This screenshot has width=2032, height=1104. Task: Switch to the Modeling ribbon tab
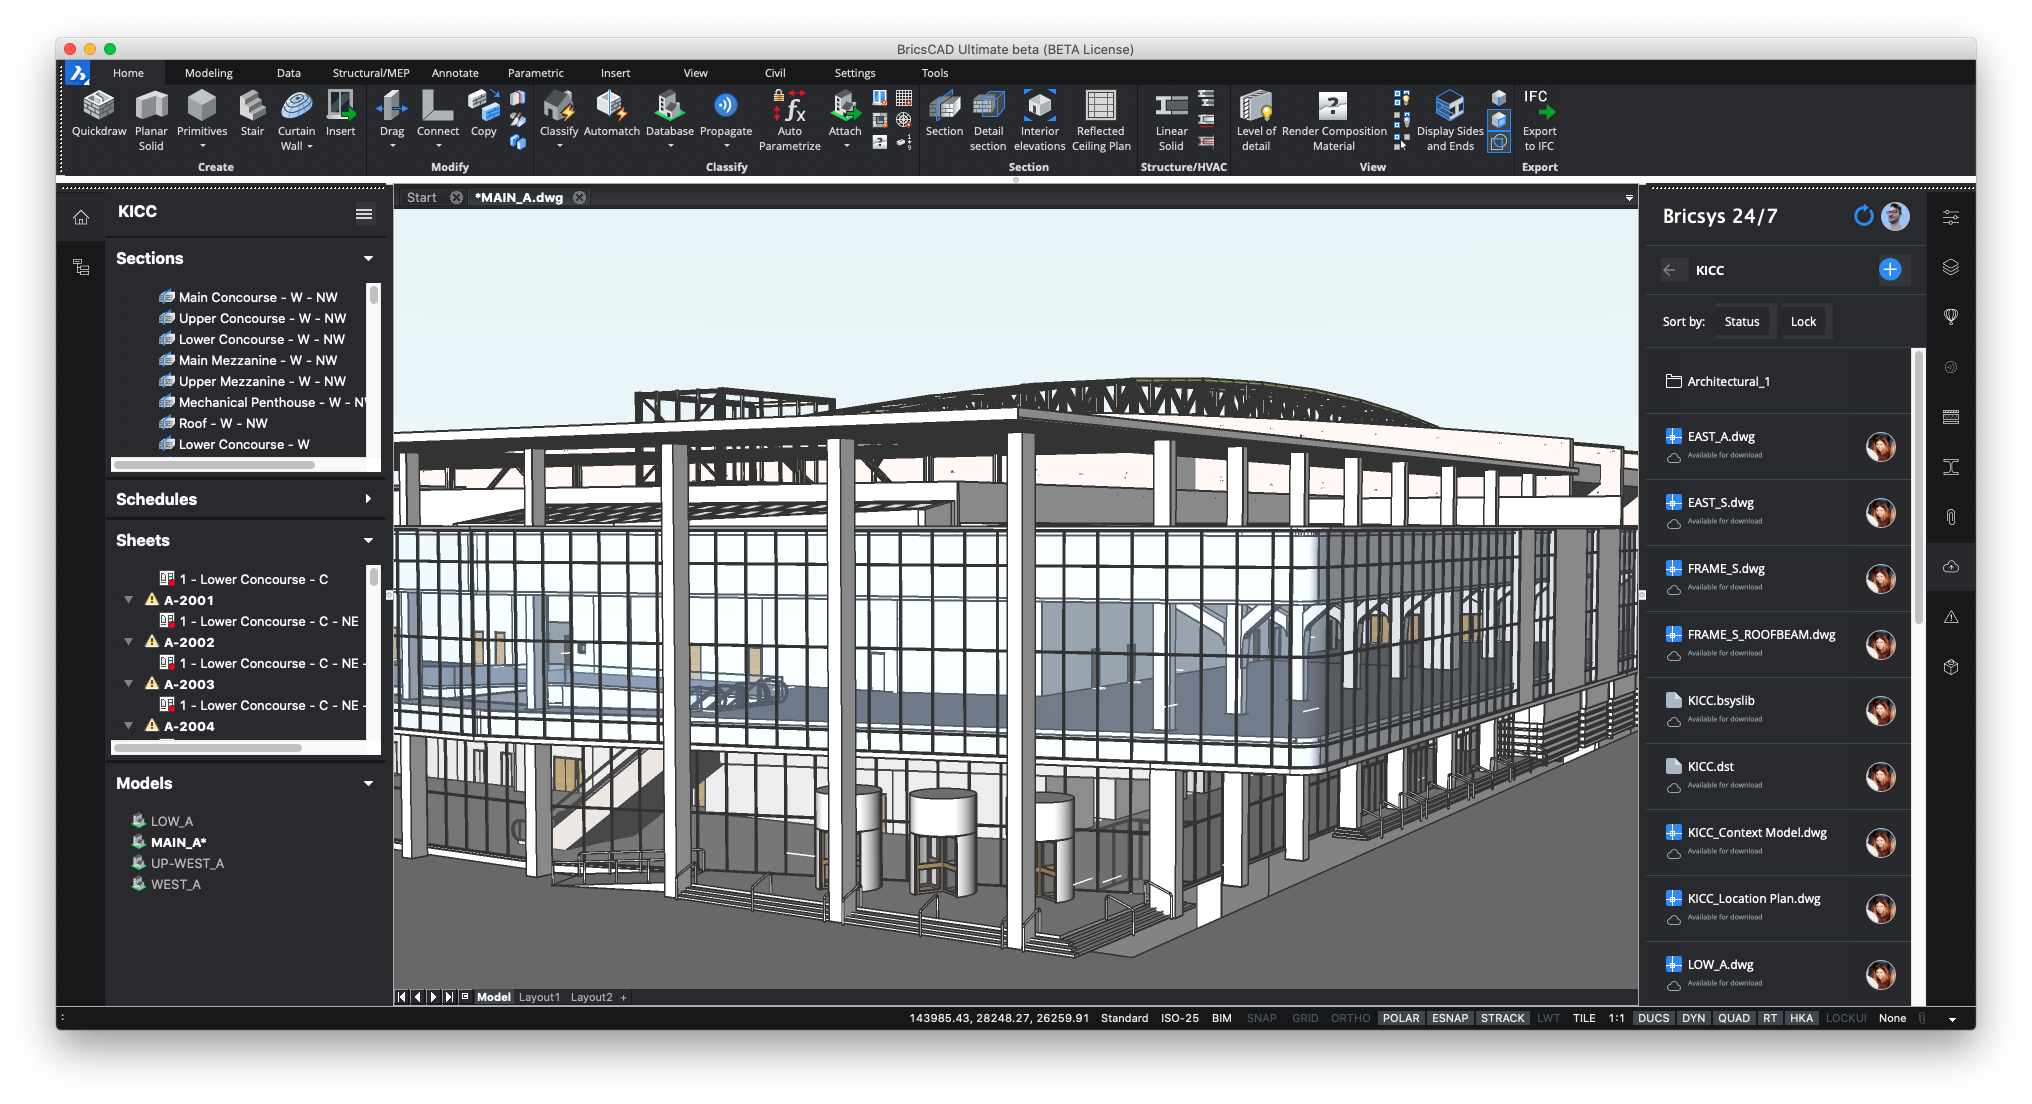pos(208,73)
